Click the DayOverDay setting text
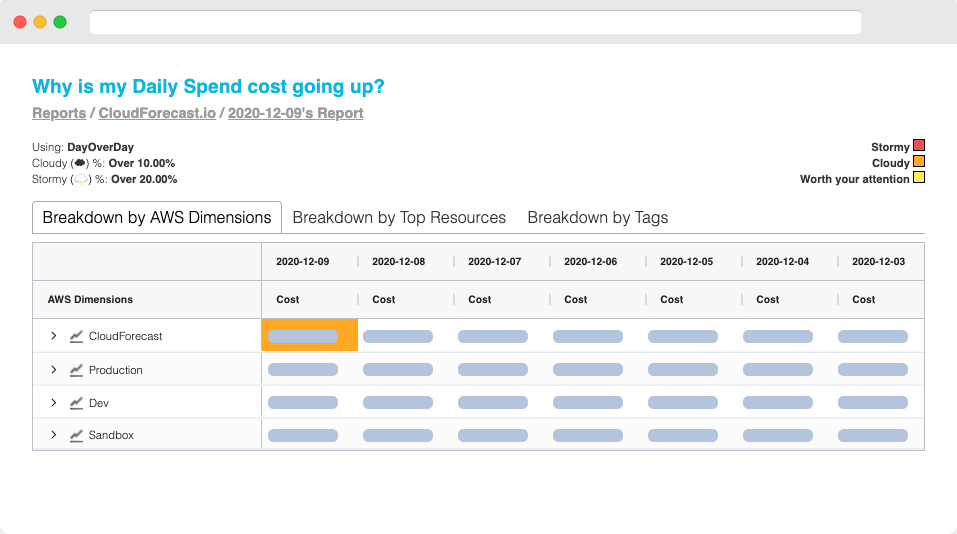Image resolution: width=957 pixels, height=534 pixels. coord(100,147)
